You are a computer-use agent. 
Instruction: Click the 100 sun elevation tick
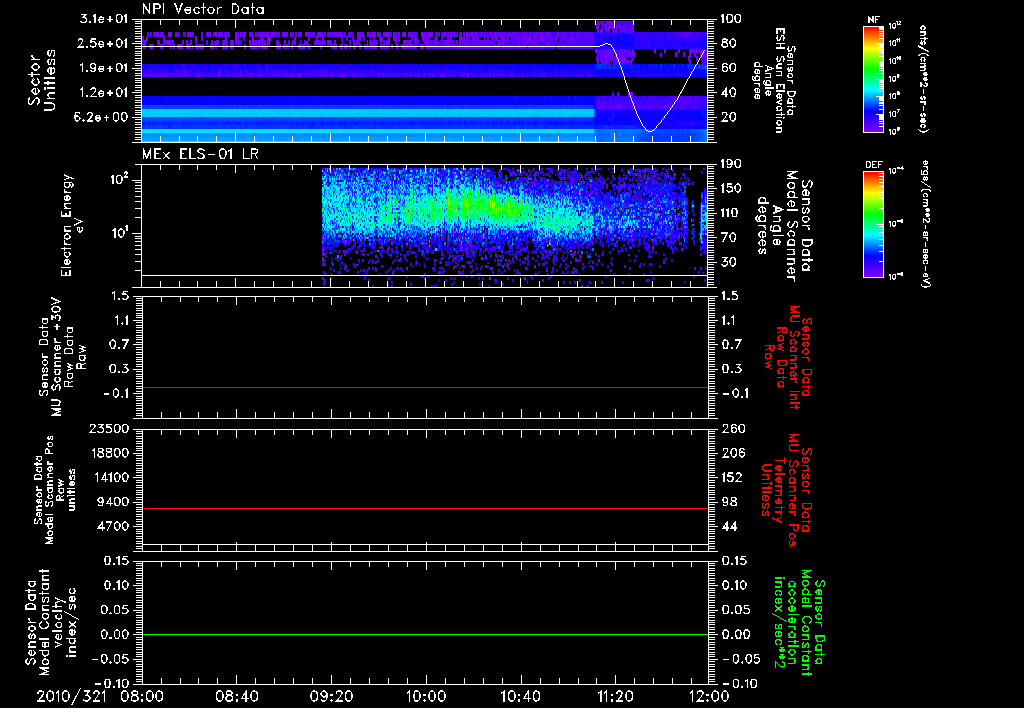[731, 19]
